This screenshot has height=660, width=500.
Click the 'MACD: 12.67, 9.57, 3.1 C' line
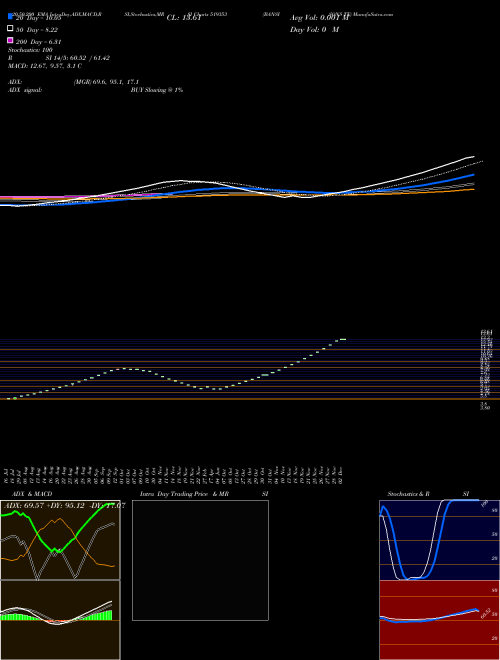click(45, 66)
